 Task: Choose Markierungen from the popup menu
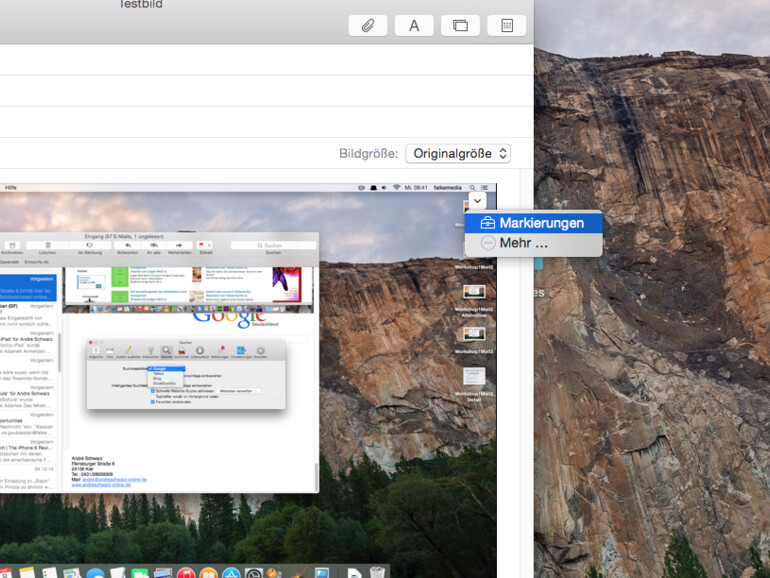pos(533,223)
